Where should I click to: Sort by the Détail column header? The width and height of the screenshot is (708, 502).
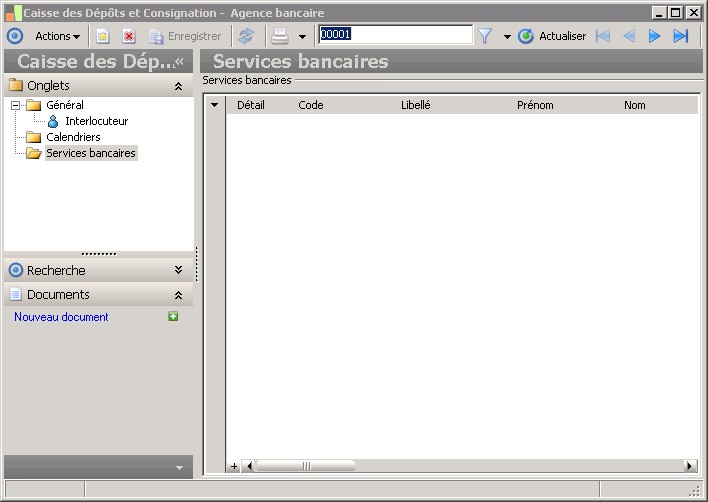click(251, 105)
